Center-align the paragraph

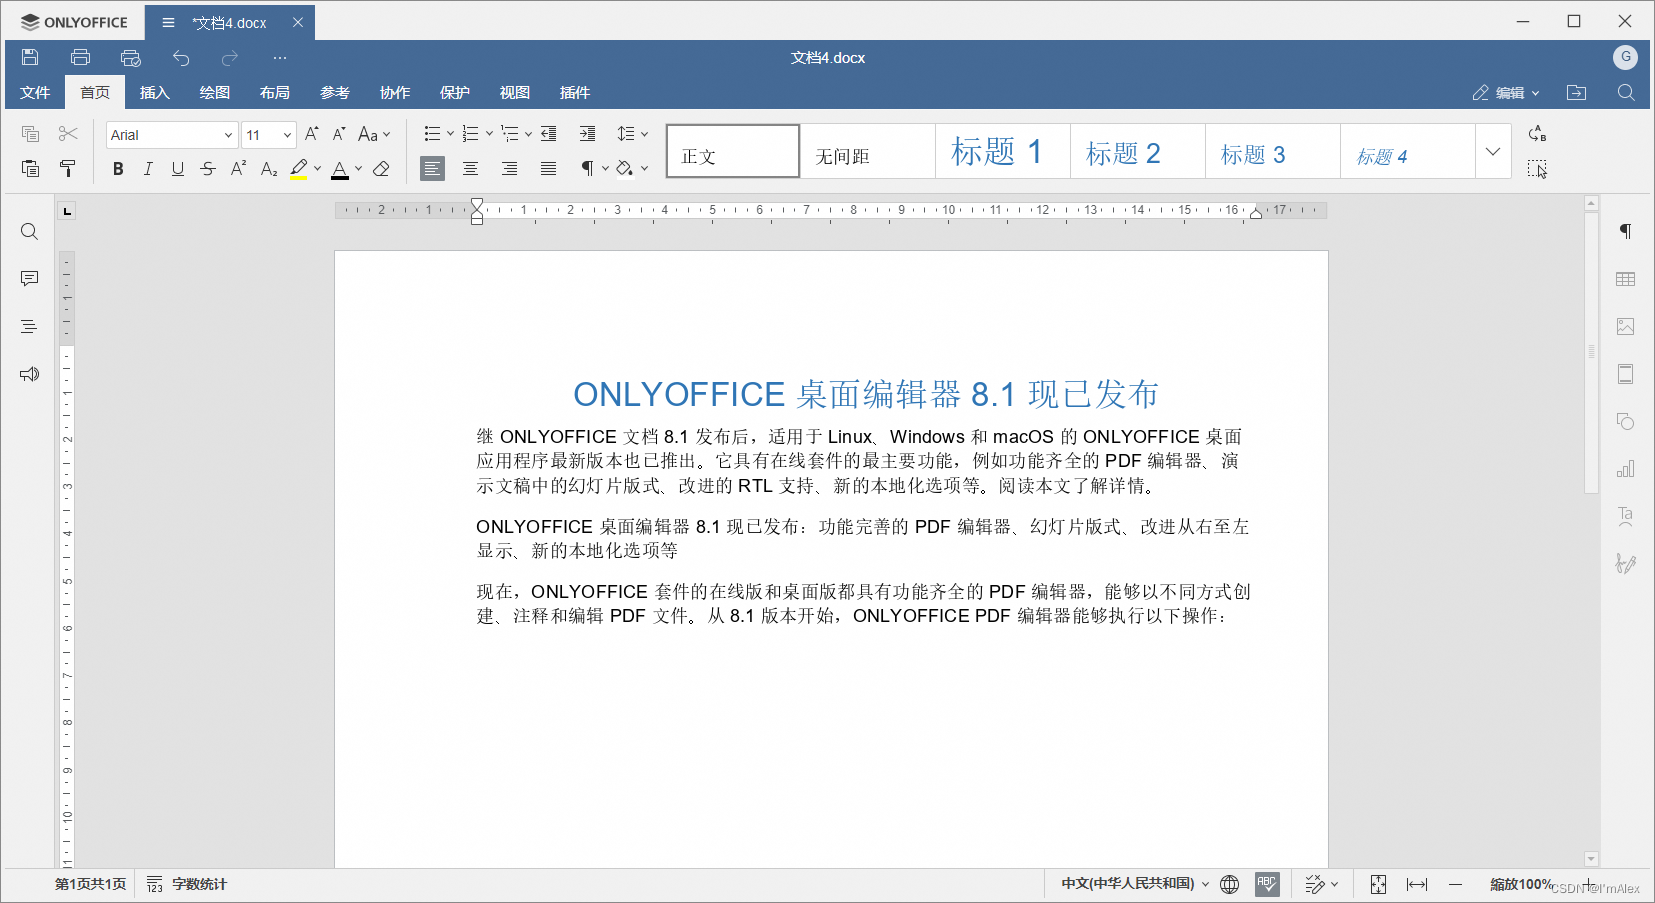click(470, 168)
